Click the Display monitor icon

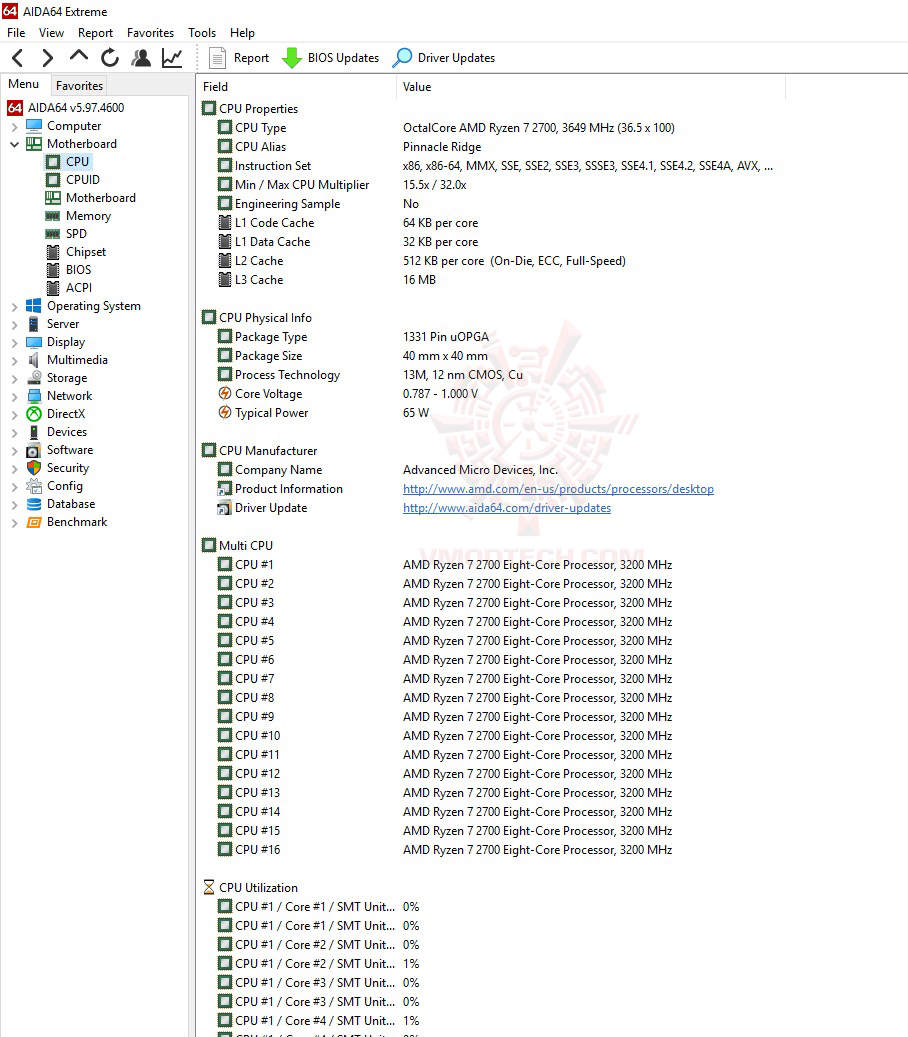coord(34,342)
